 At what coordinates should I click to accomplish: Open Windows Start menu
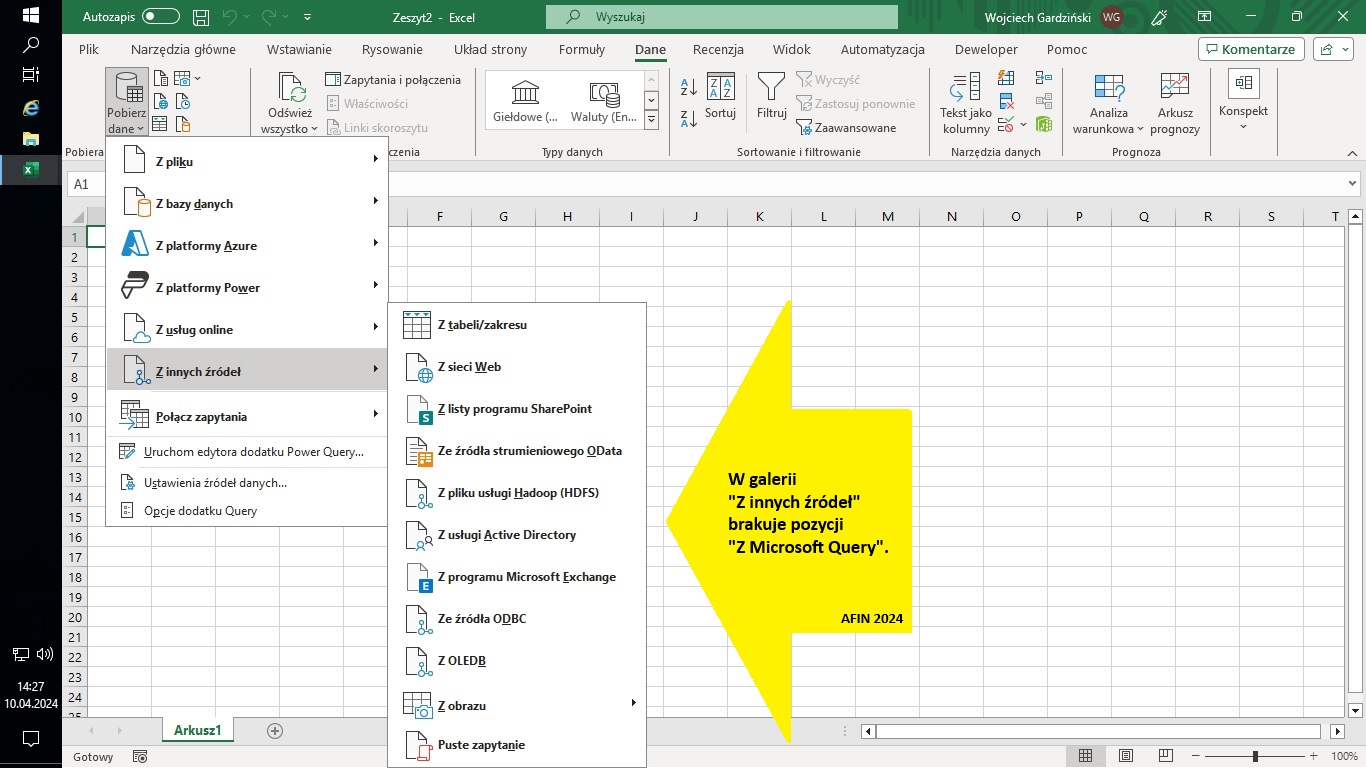pyautogui.click(x=31, y=16)
